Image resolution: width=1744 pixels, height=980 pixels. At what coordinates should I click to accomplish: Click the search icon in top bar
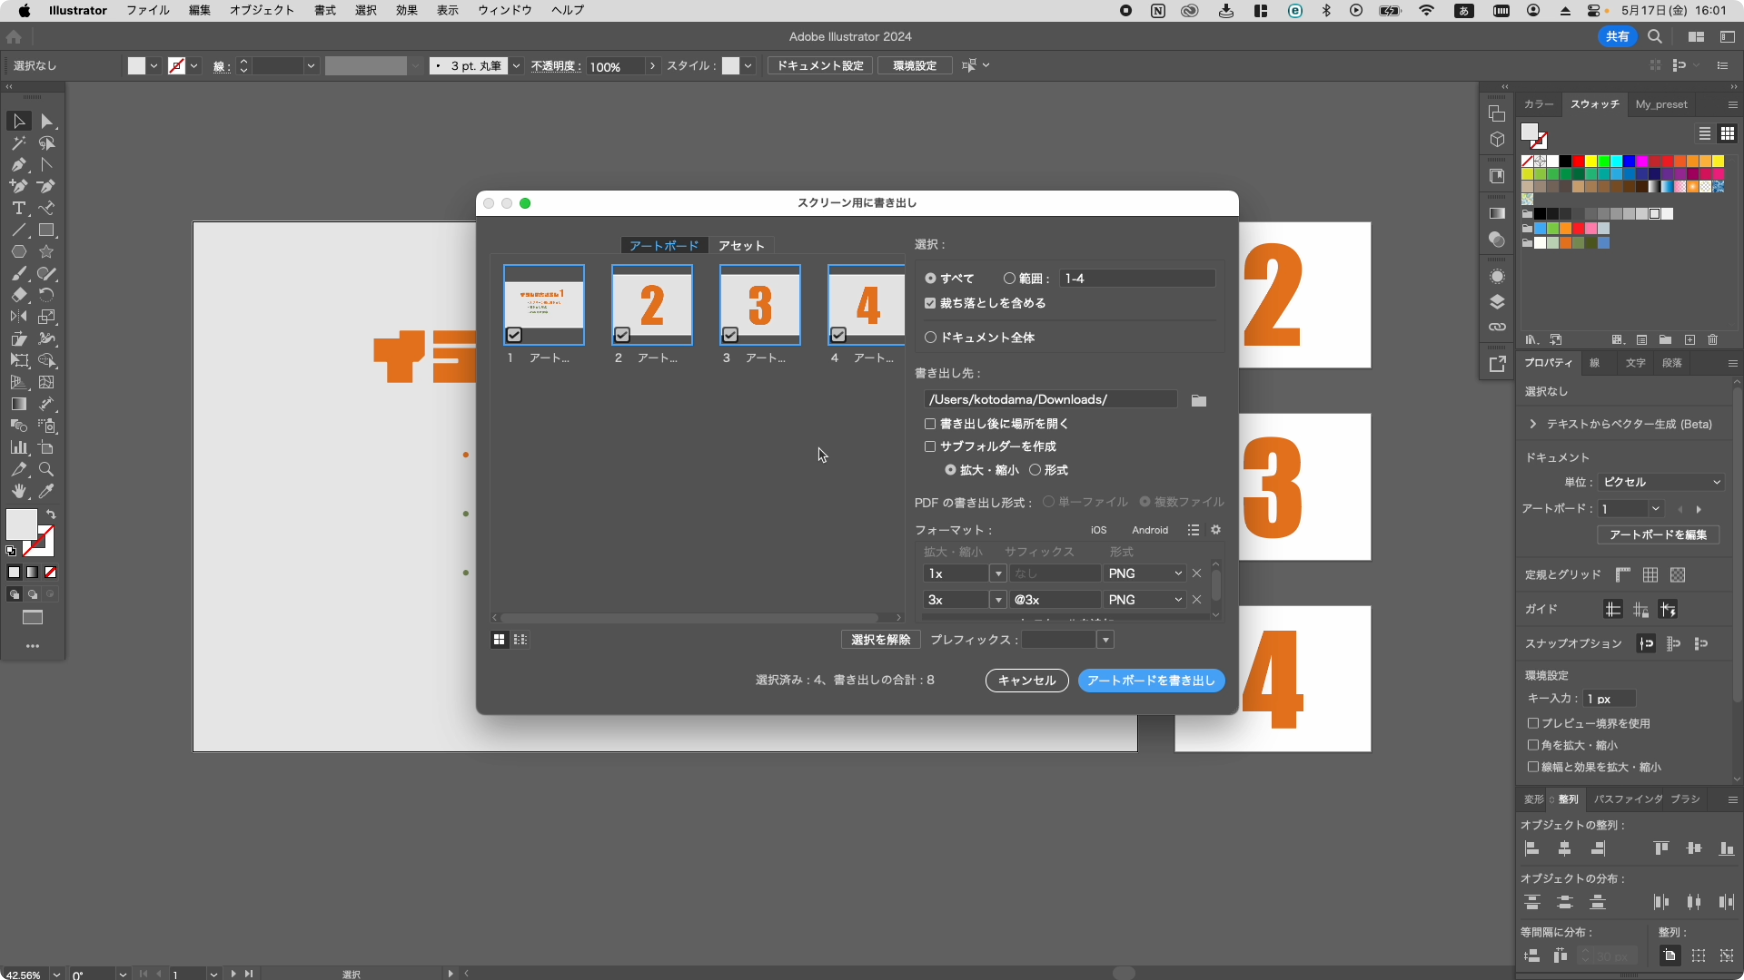1655,37
